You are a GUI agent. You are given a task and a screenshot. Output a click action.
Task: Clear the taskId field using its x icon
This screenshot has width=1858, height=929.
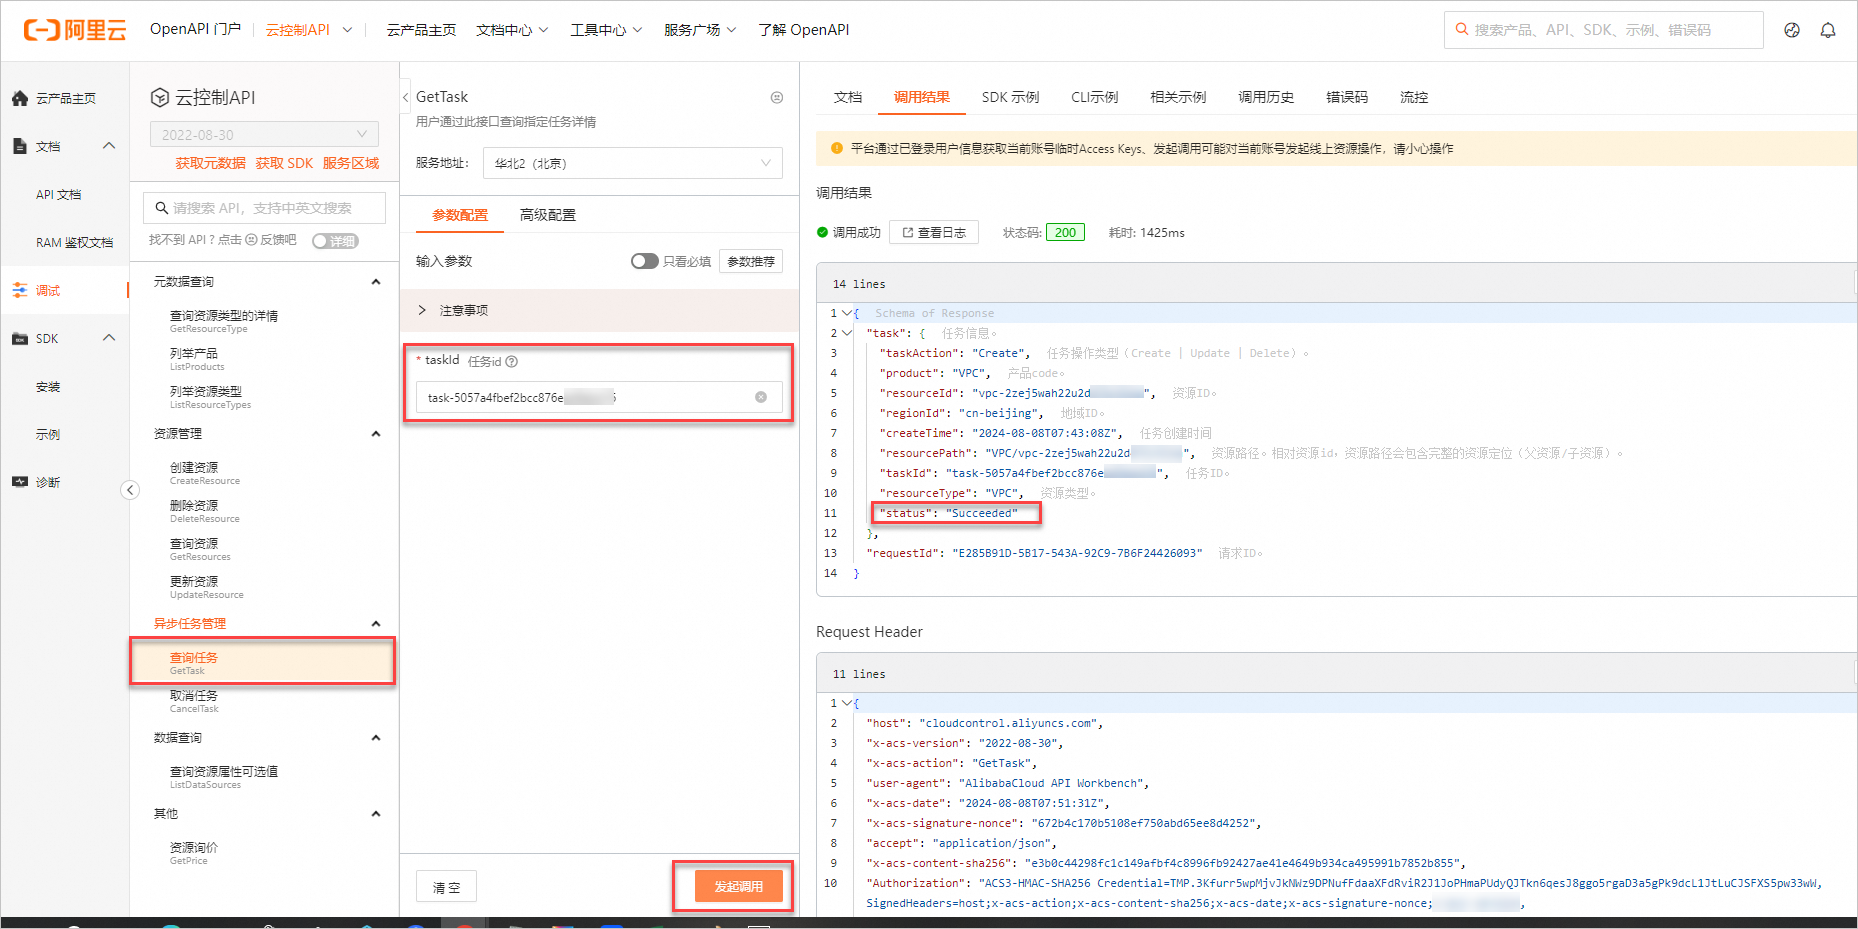[760, 396]
